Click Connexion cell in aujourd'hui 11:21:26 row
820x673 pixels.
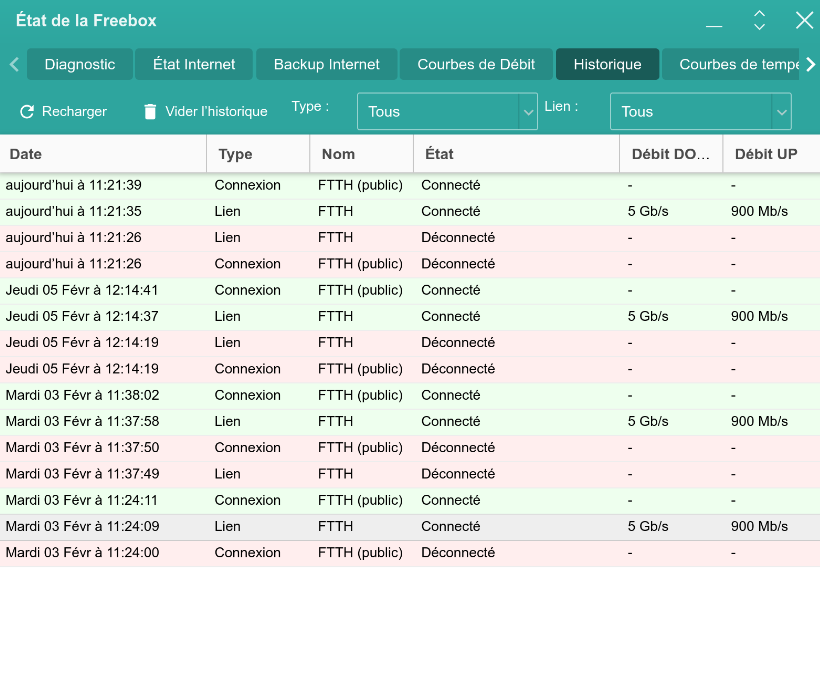click(x=247, y=264)
